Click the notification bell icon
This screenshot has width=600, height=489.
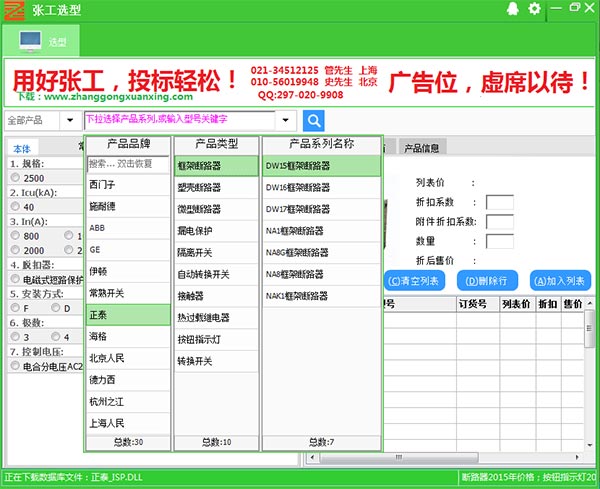click(x=513, y=8)
